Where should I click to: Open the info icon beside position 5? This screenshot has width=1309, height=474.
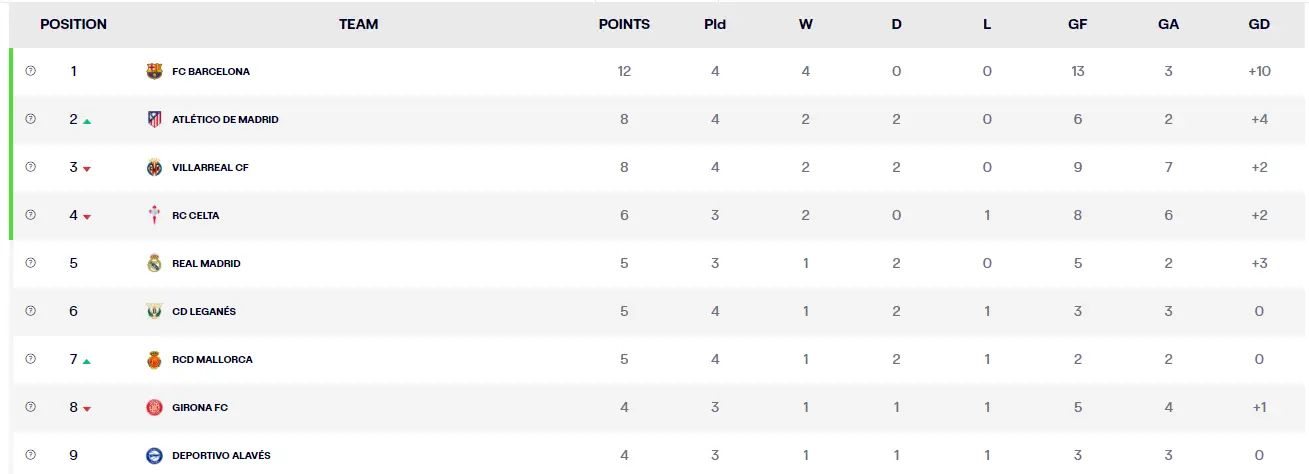(x=30, y=263)
